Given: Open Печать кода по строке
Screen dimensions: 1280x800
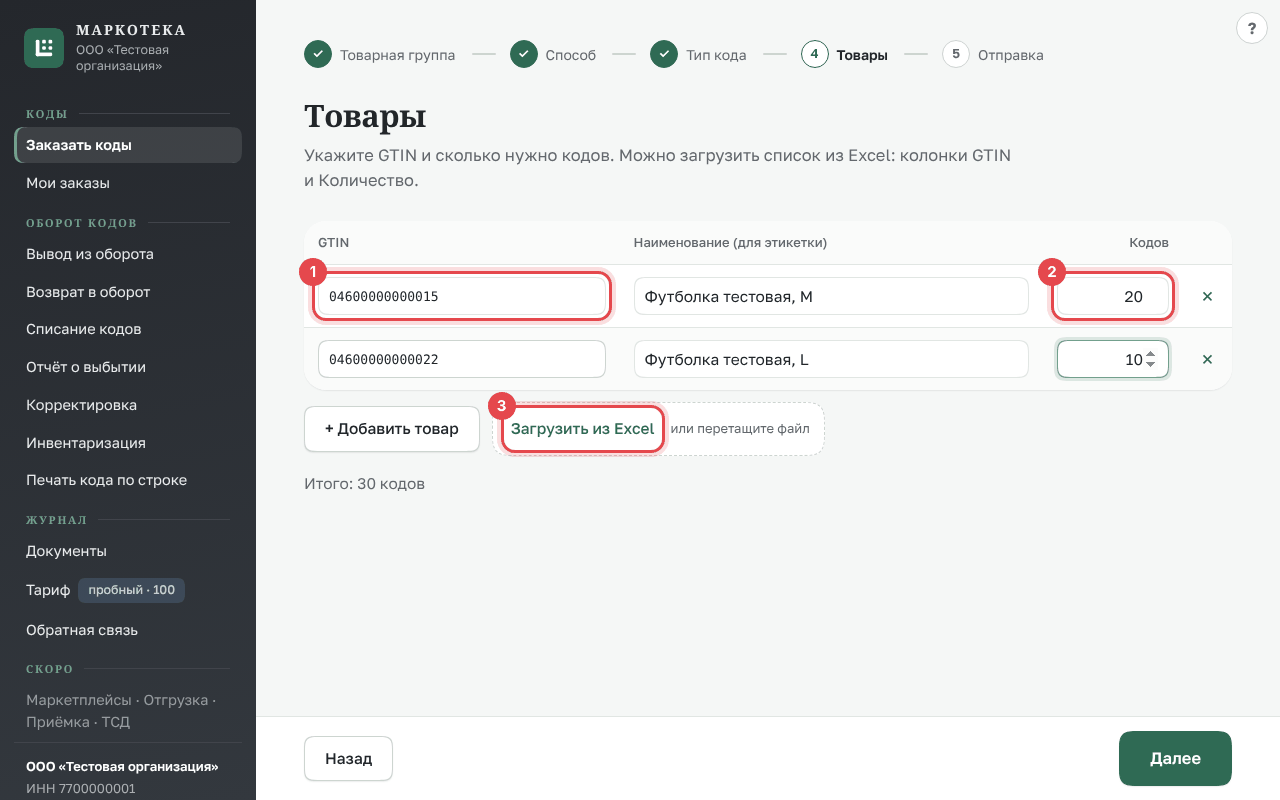Looking at the screenshot, I should [128, 480].
